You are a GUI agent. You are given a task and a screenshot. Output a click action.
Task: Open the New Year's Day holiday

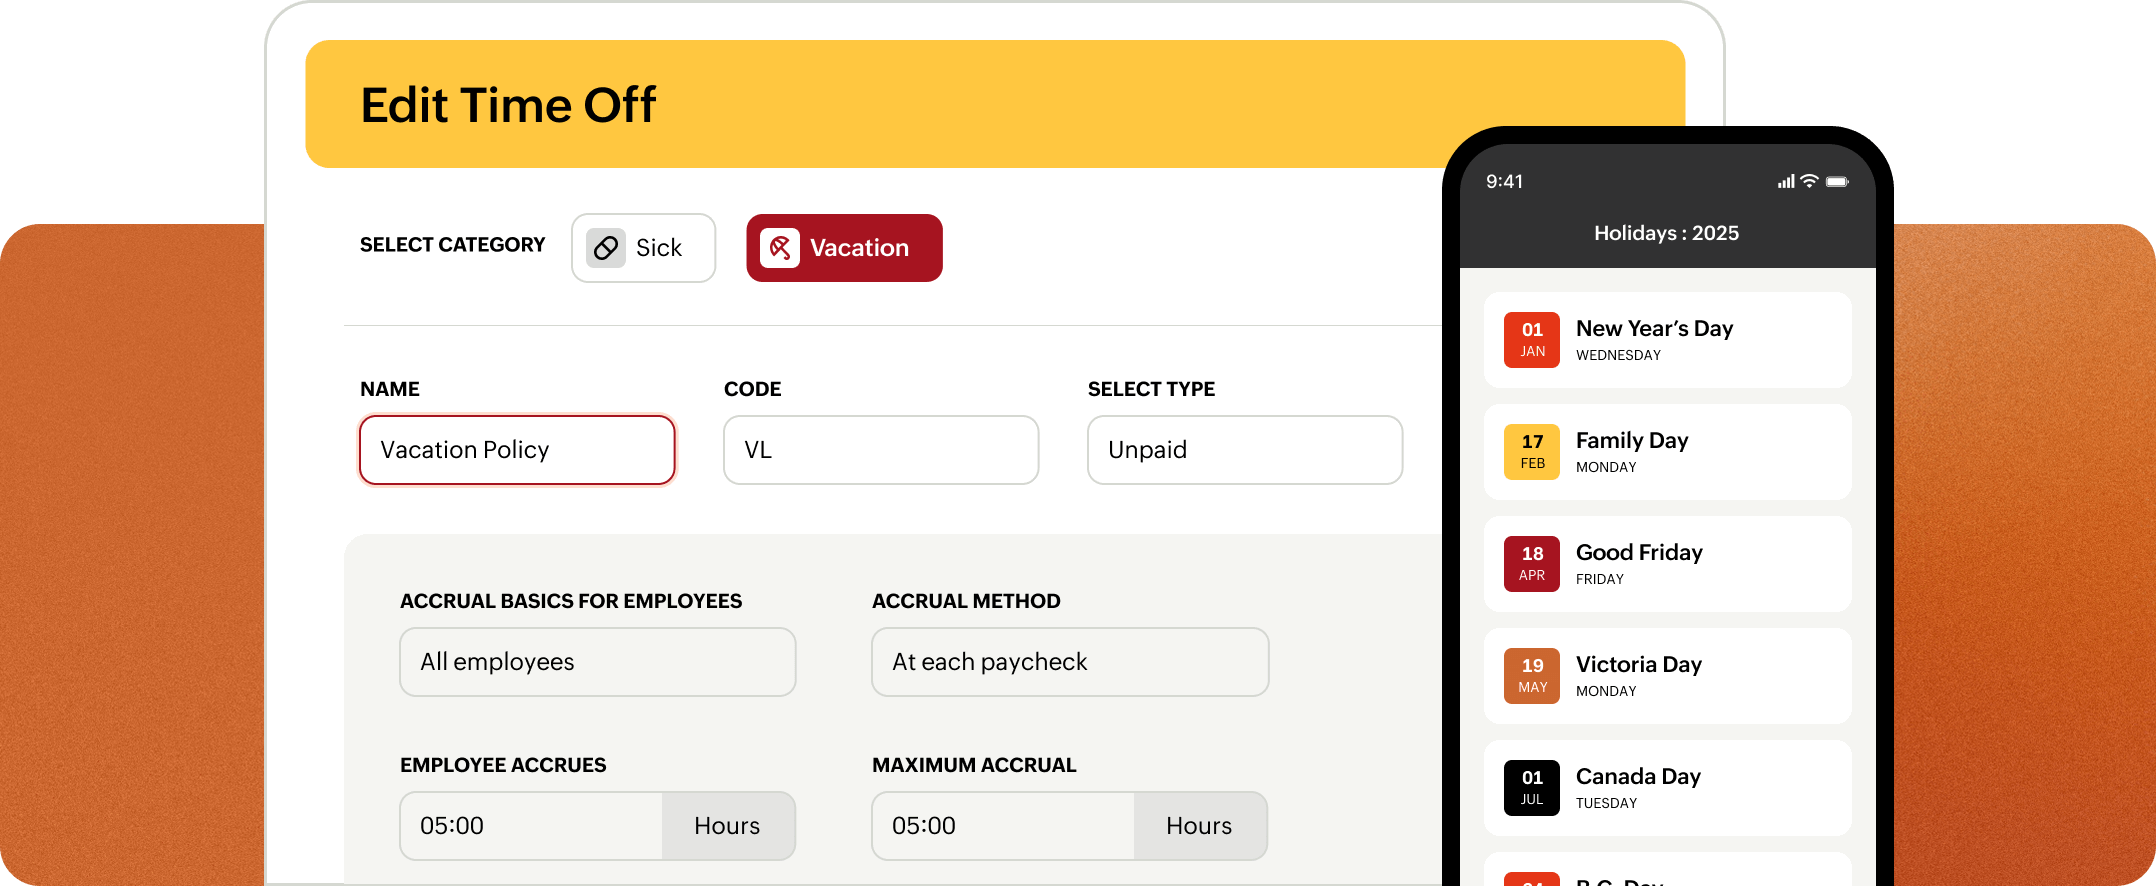1668,340
